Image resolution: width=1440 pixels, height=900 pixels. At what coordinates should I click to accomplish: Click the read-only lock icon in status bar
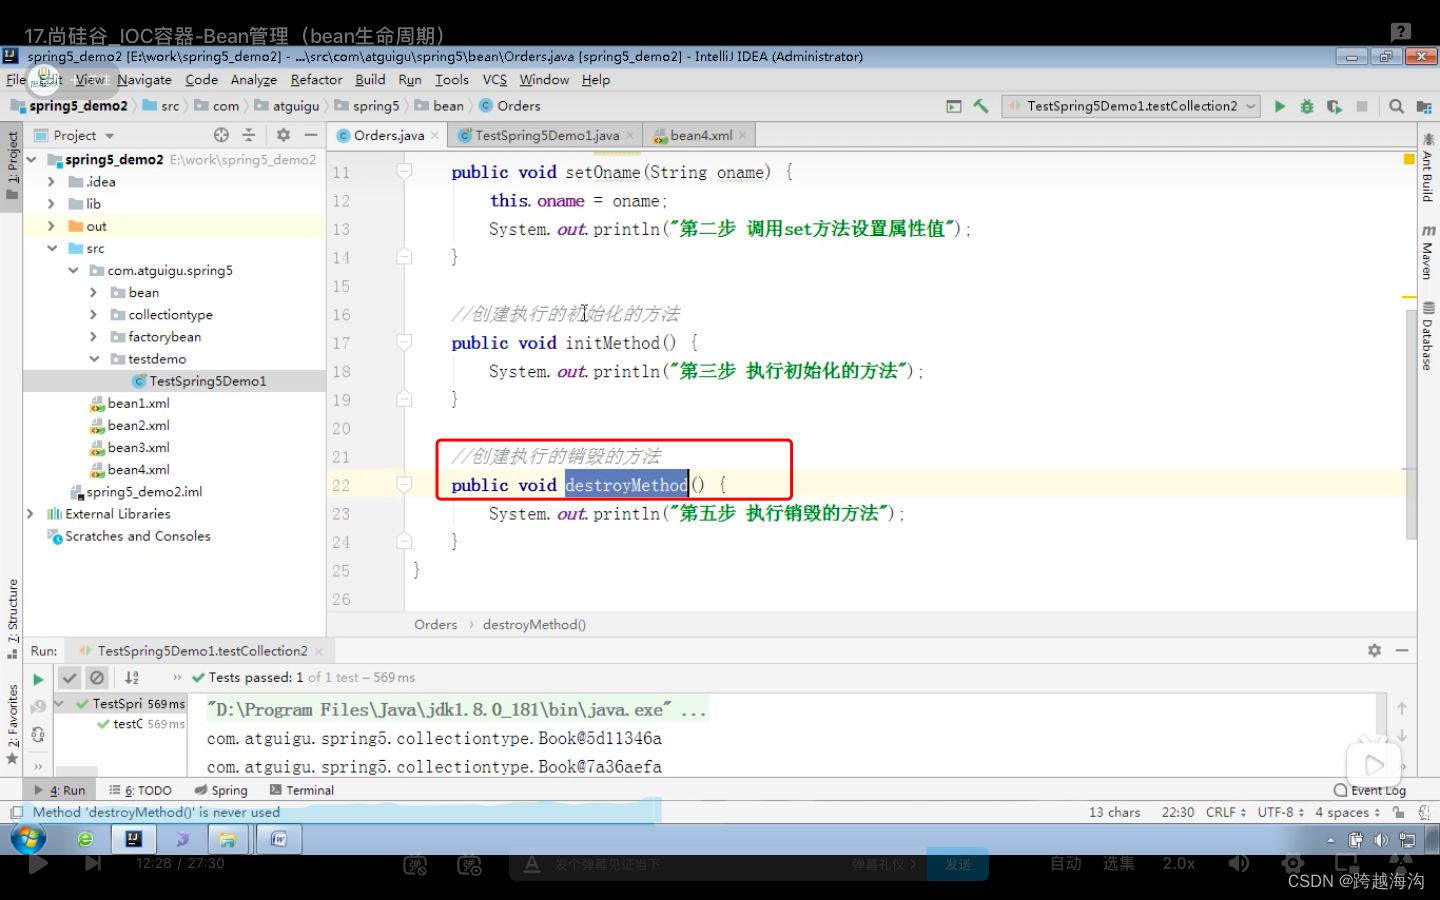(x=1399, y=812)
